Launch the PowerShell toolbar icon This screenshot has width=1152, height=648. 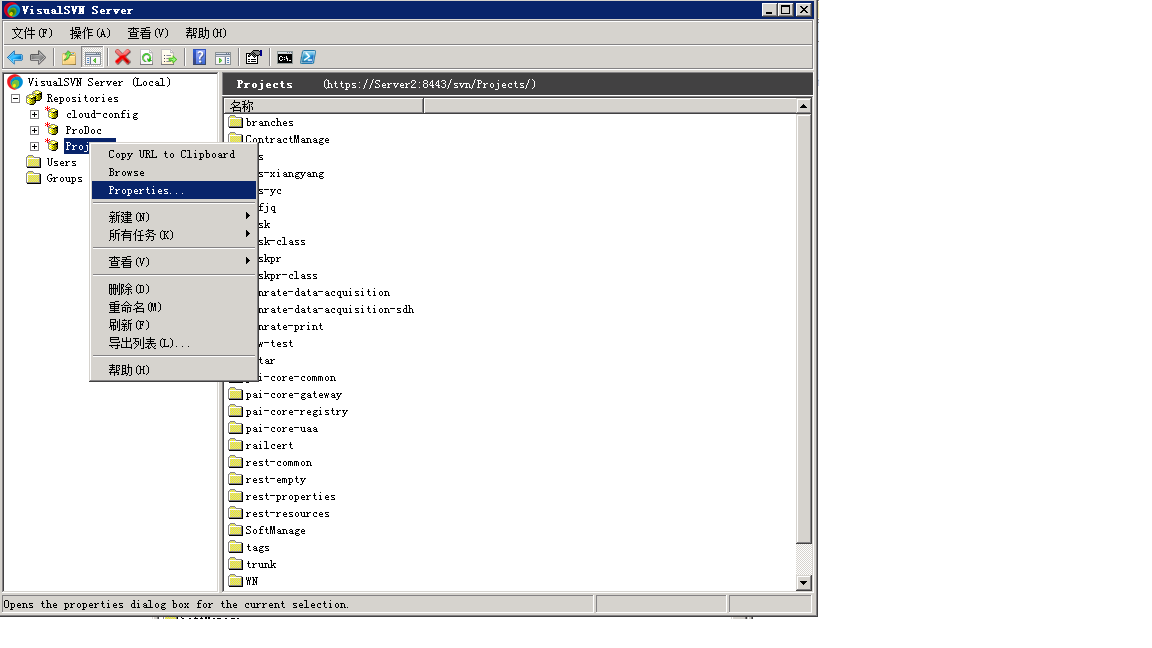click(x=308, y=57)
